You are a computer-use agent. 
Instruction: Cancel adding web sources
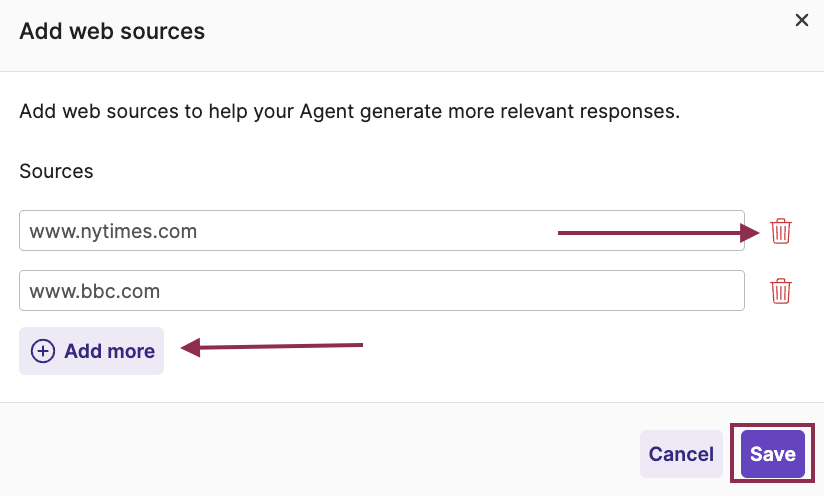click(x=681, y=454)
